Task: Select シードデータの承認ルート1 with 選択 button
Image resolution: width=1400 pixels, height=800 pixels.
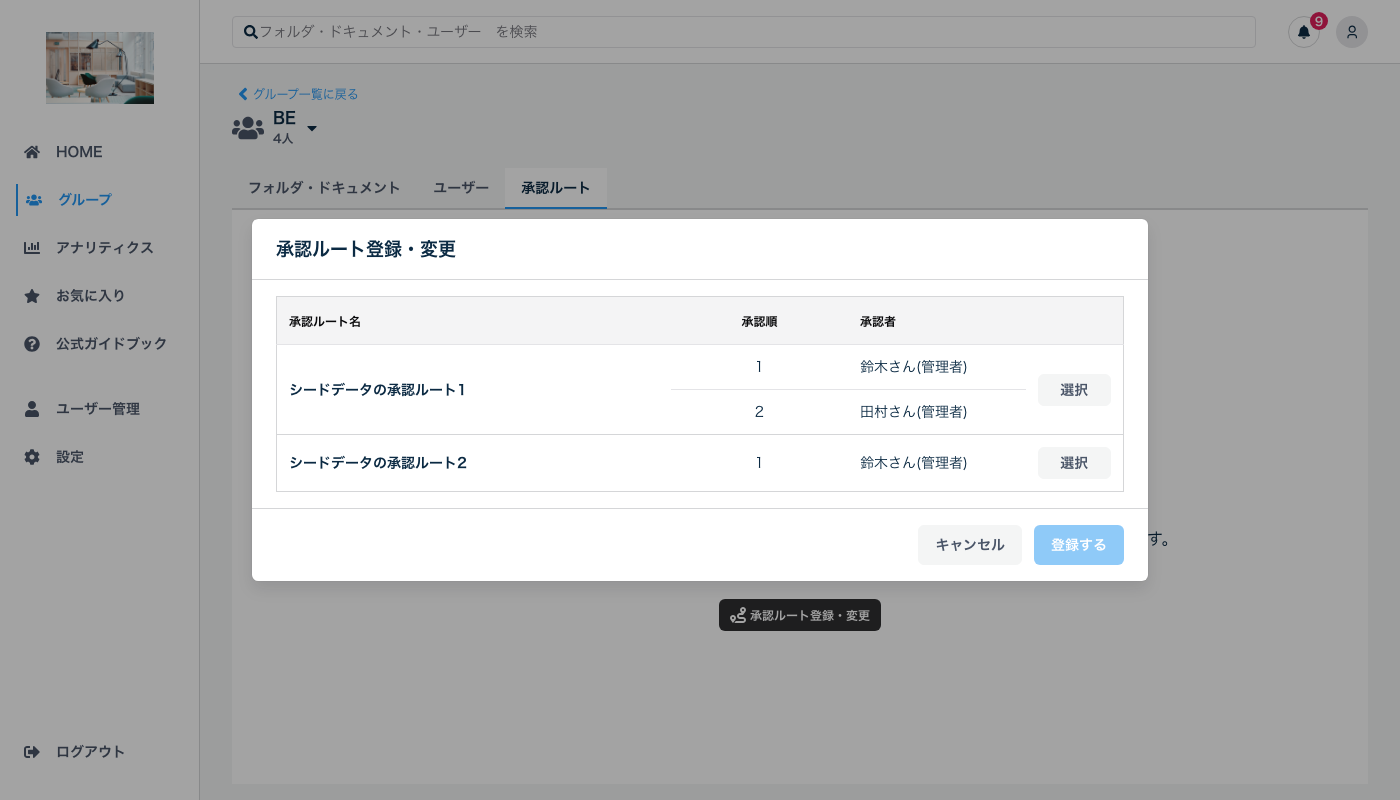Action: [x=1074, y=390]
